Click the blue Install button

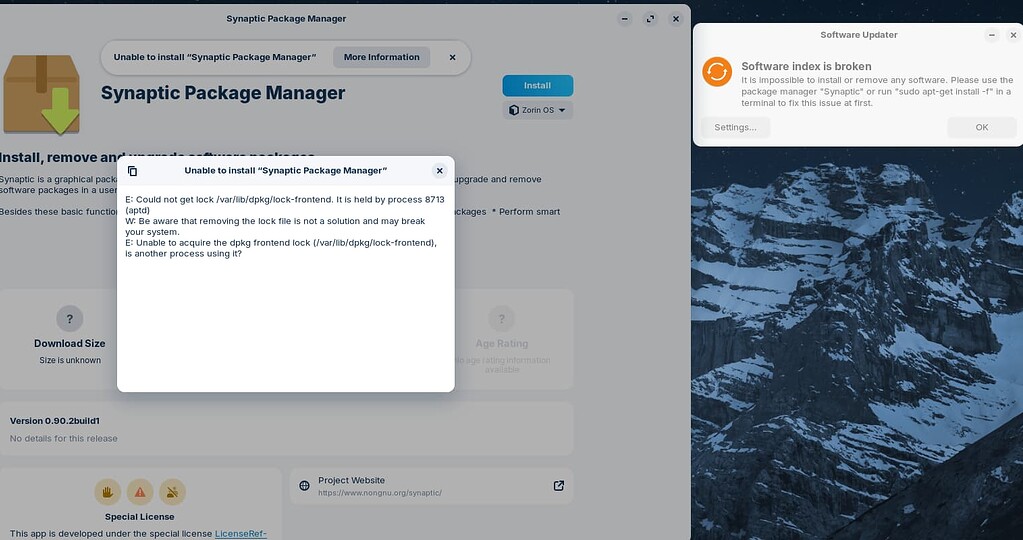tap(538, 85)
